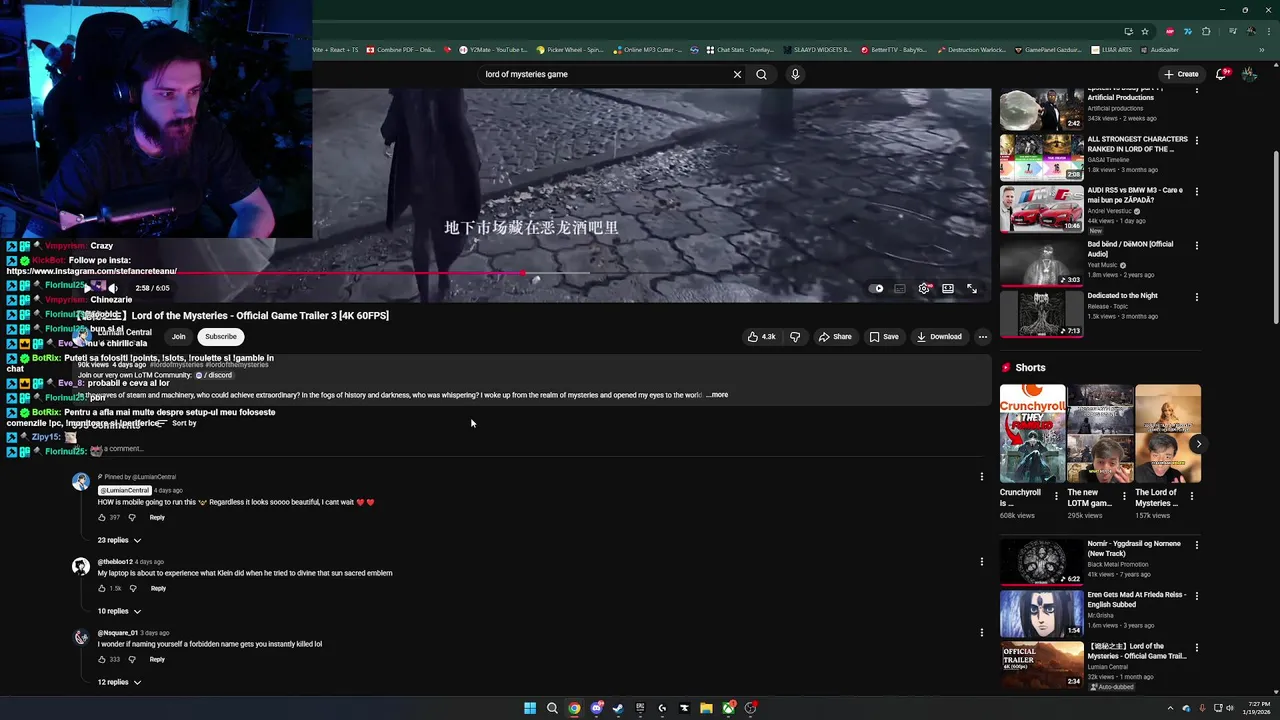1280x720 pixels.
Task: Switch to theater mode
Action: pos(948,288)
